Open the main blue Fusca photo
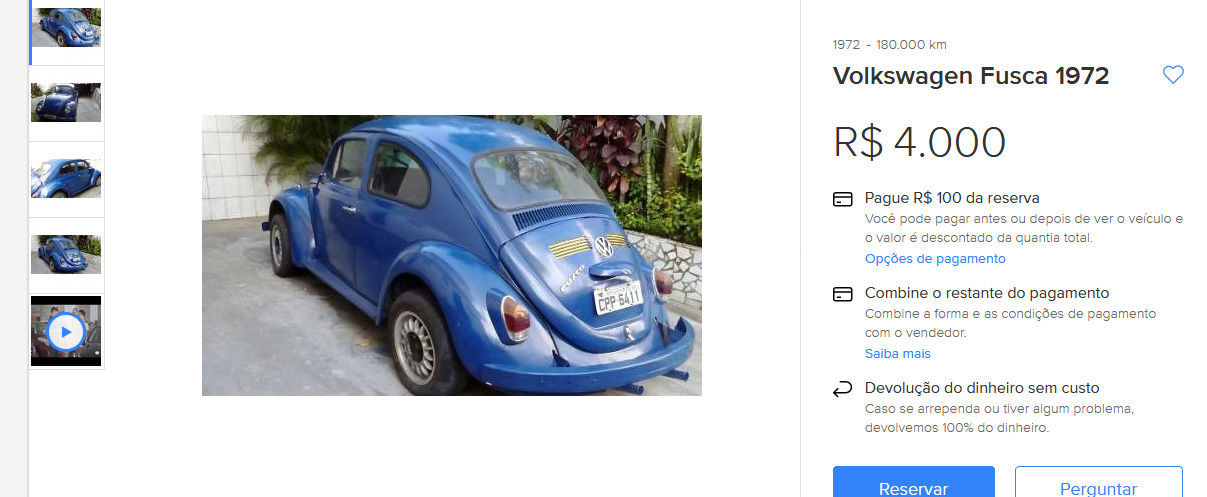The width and height of the screenshot is (1207, 497). [452, 255]
